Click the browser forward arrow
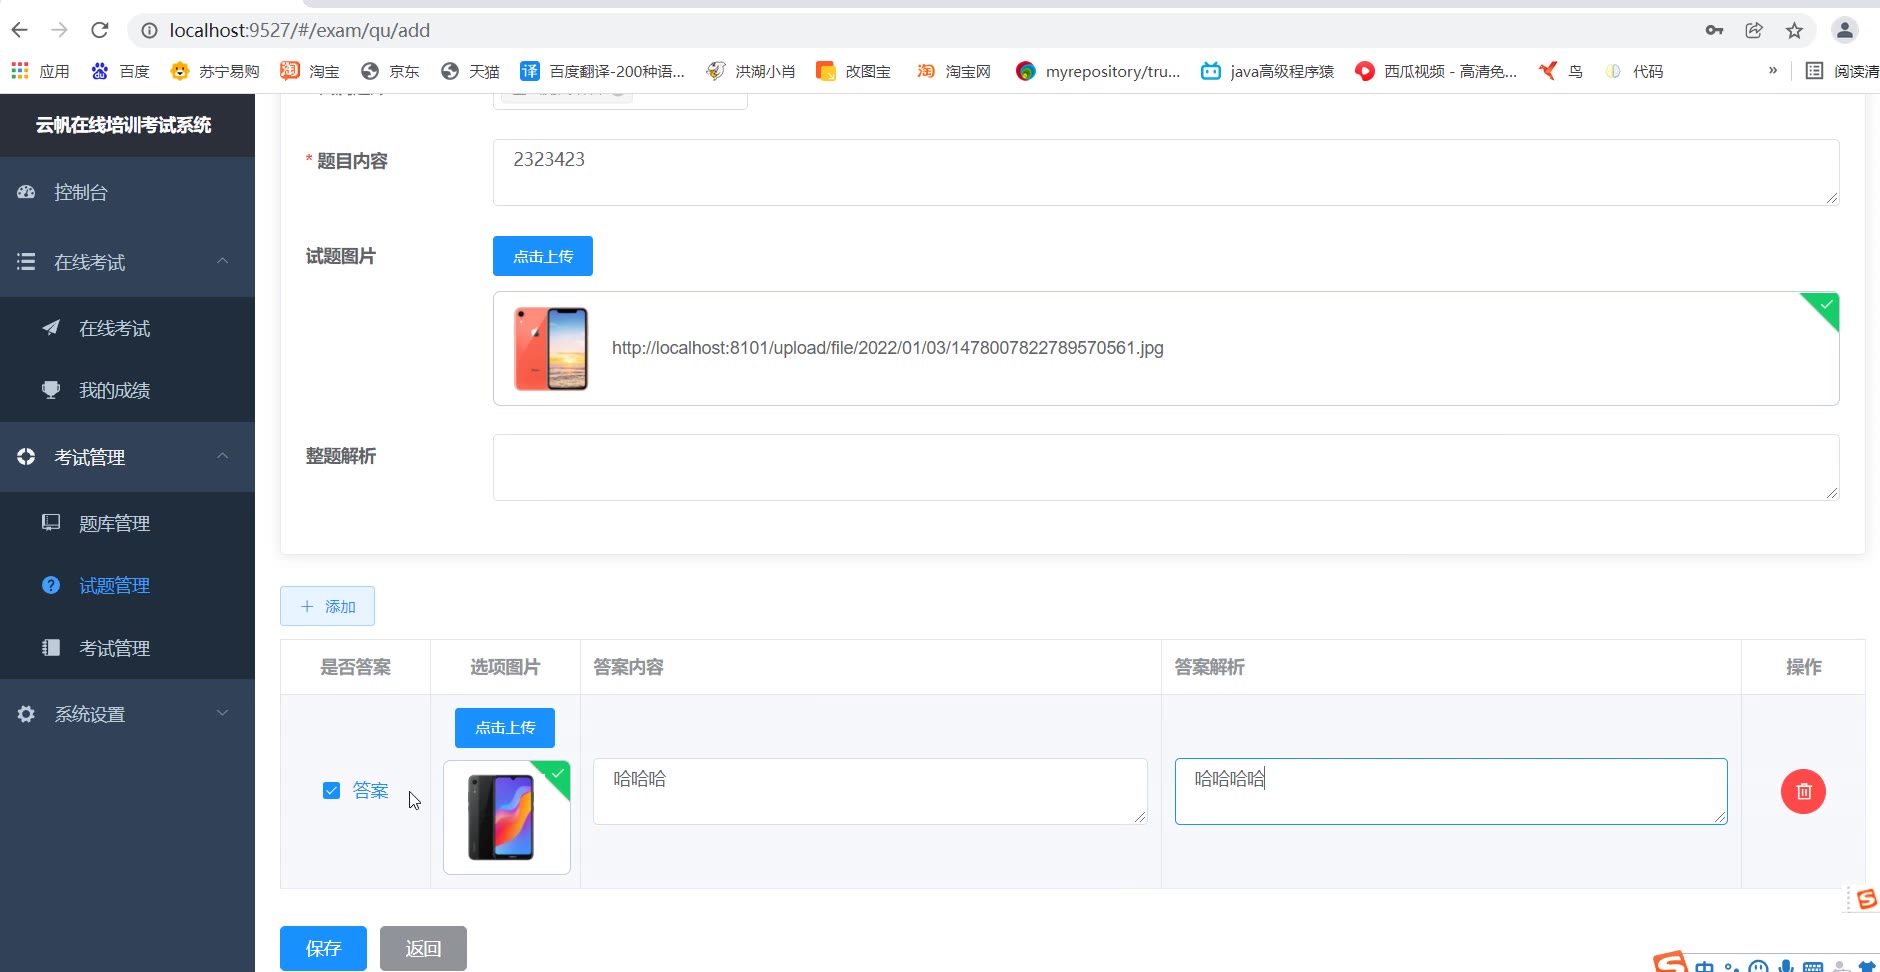 [60, 30]
